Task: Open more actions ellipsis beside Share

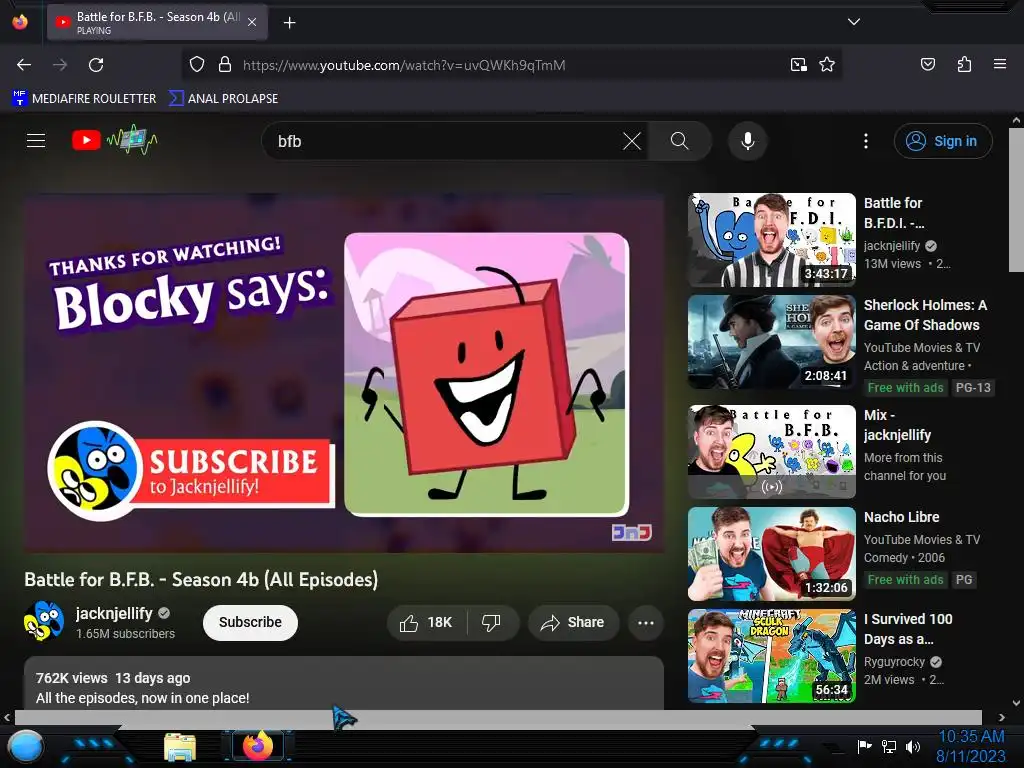Action: coord(646,623)
